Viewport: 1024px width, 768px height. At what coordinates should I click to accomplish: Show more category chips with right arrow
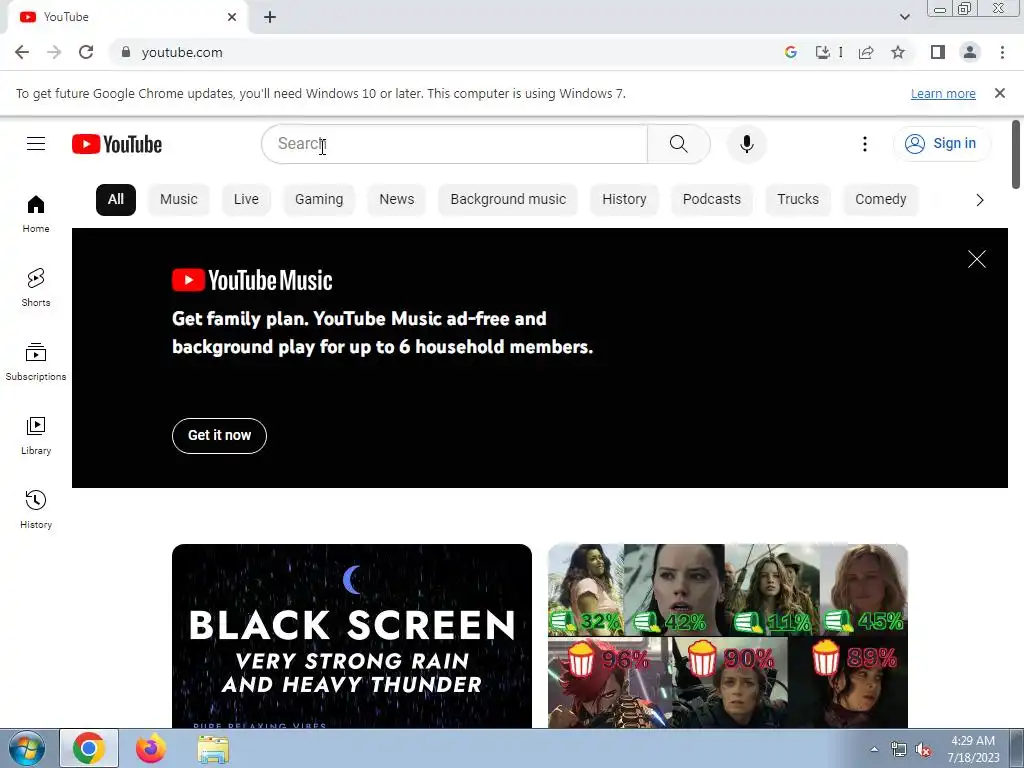coord(980,200)
